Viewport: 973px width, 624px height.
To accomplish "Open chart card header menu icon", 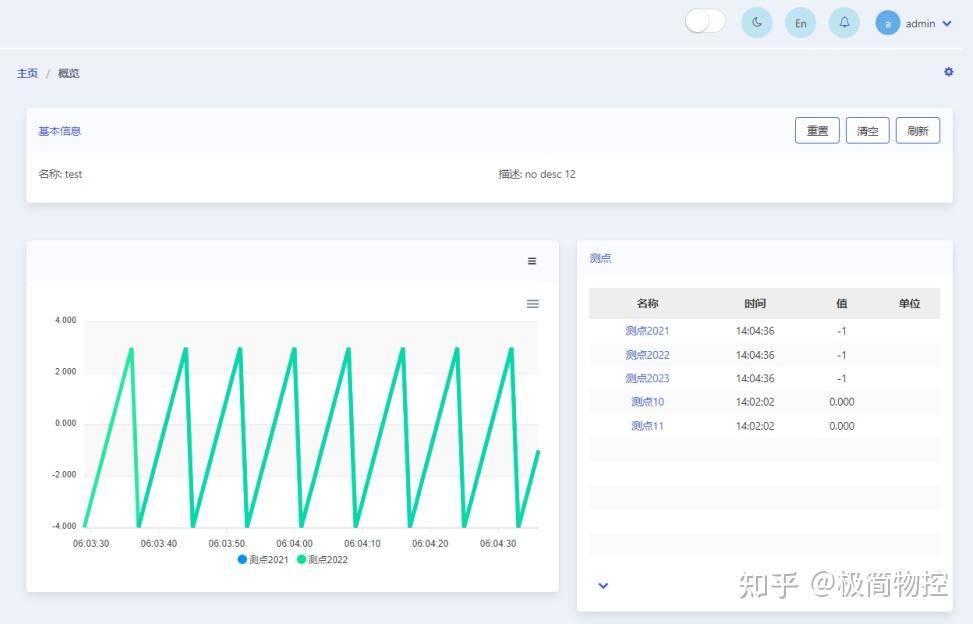I will click(532, 261).
